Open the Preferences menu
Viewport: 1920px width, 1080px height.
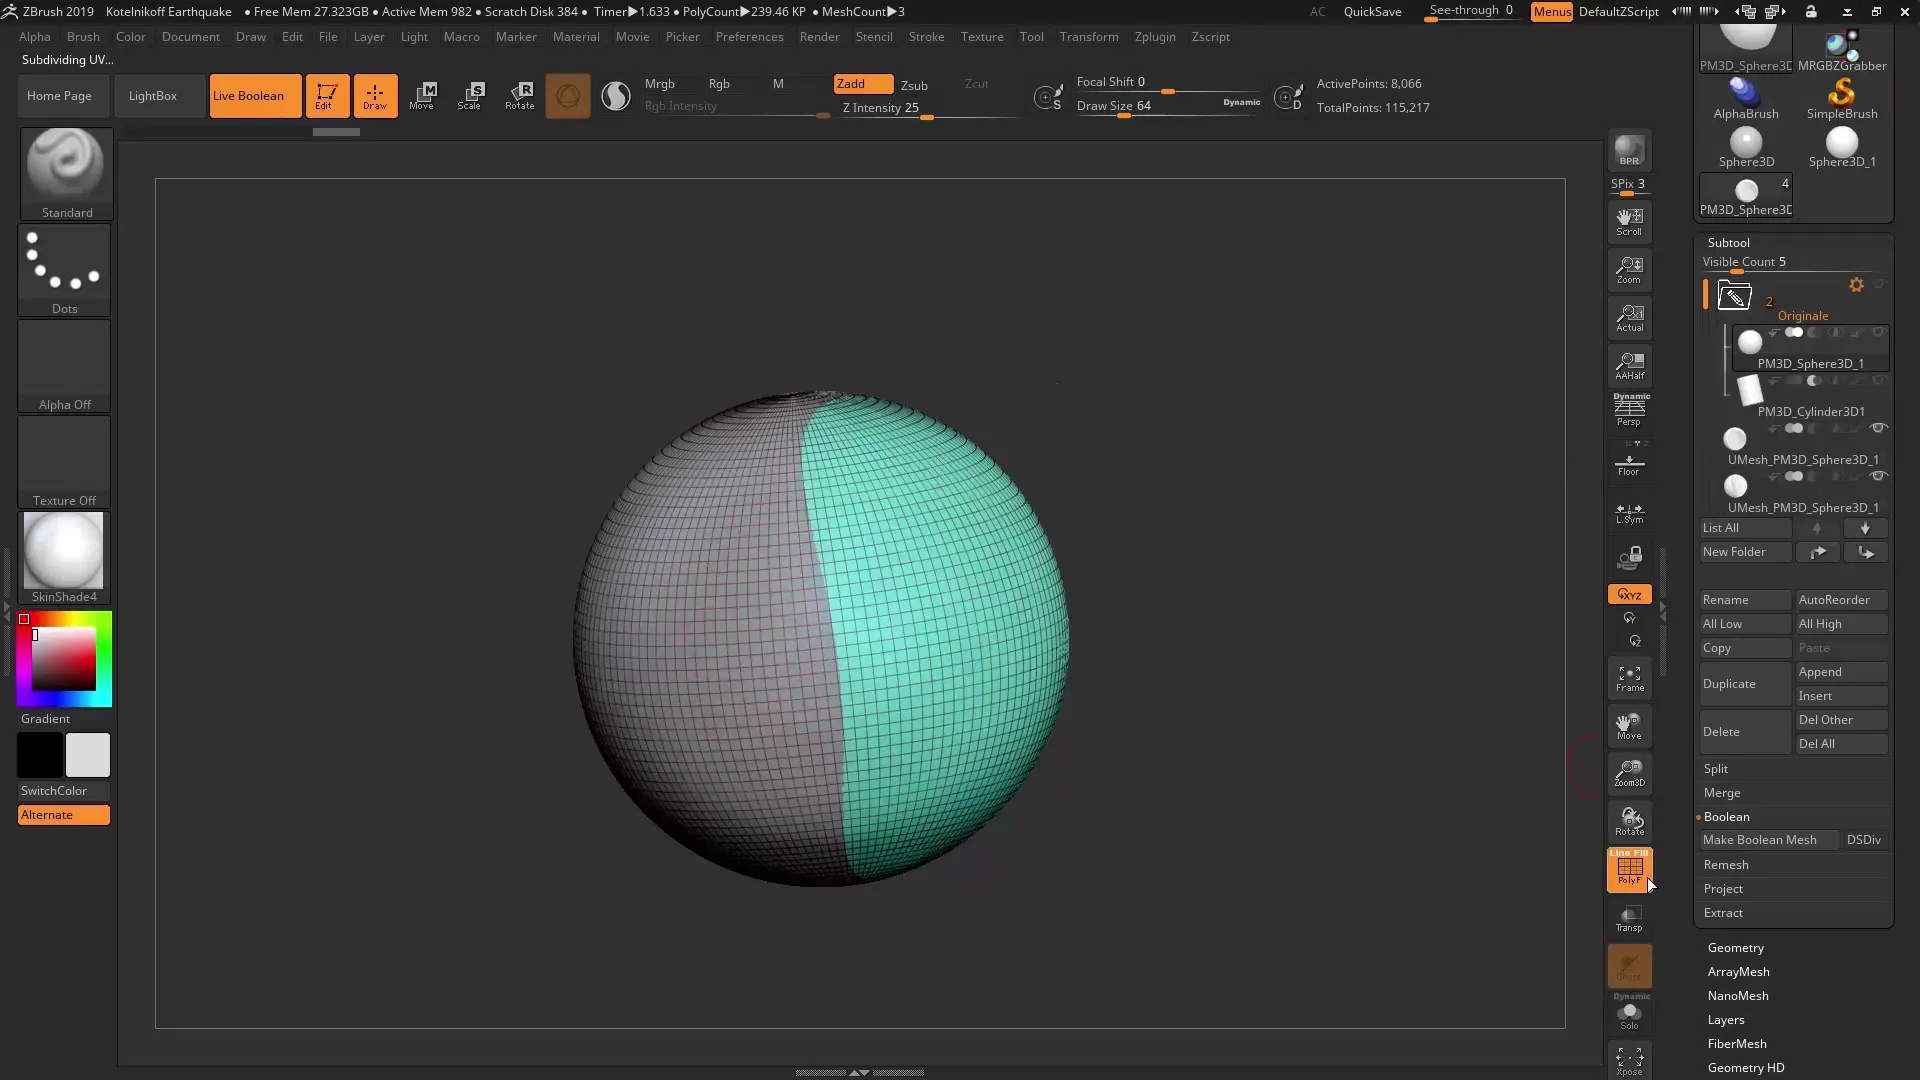click(749, 37)
